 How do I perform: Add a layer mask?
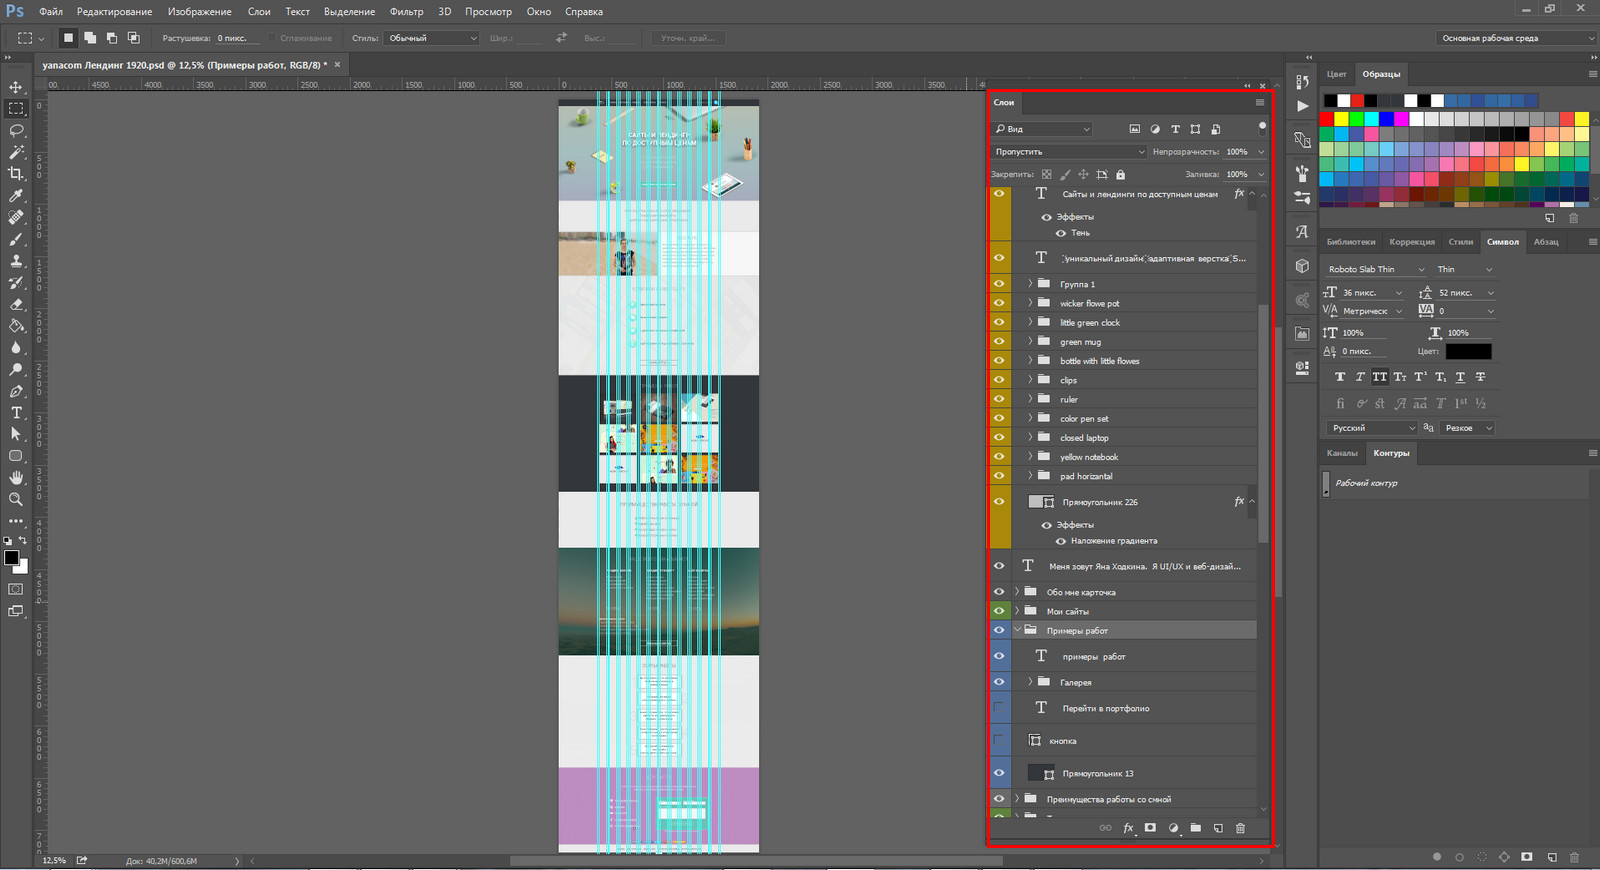tap(1150, 828)
